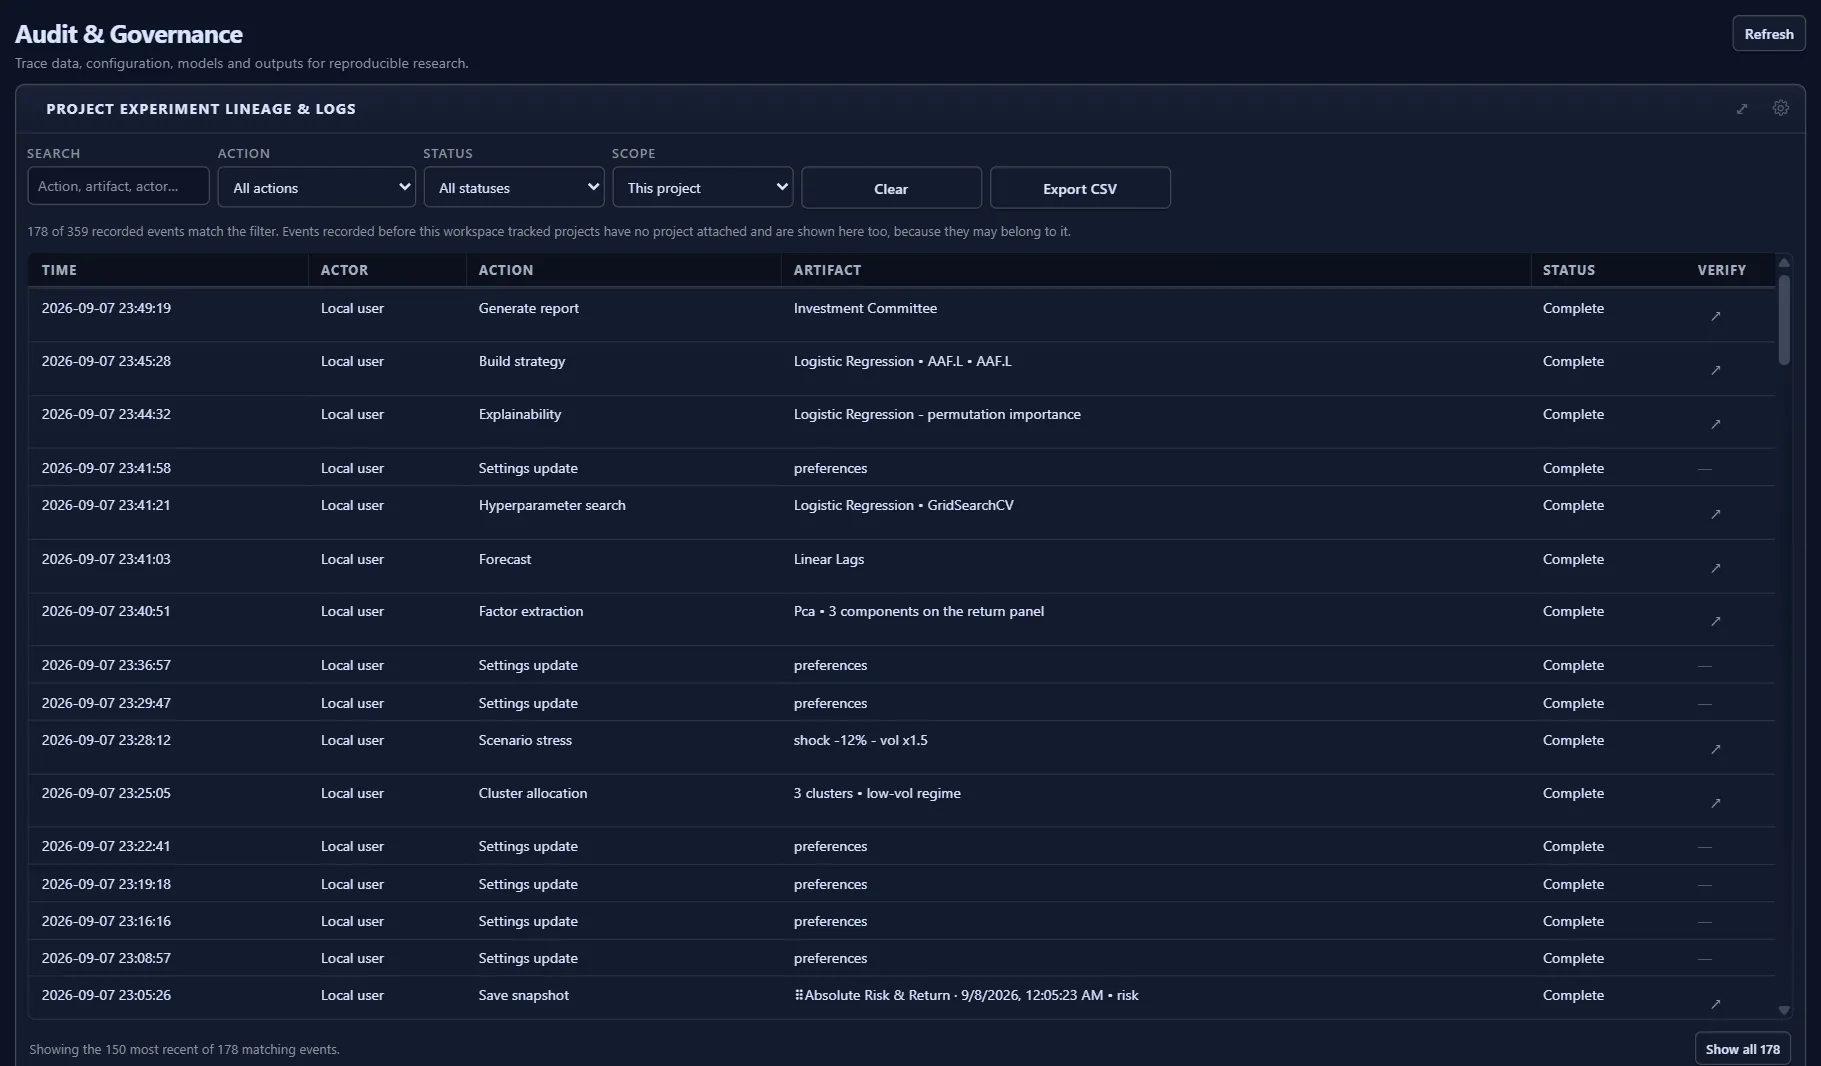The height and width of the screenshot is (1066, 1821).
Task: Click the Export CSV button
Action: [1080, 188]
